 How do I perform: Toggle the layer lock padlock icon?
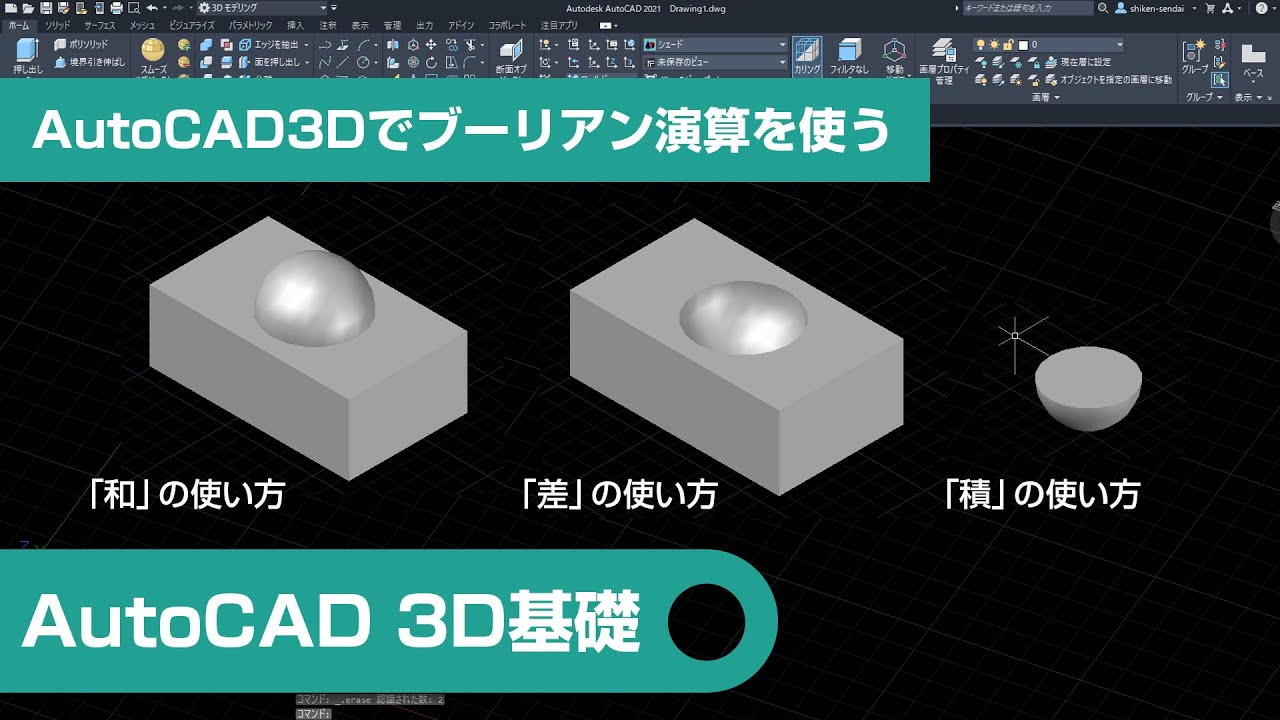tap(1008, 45)
